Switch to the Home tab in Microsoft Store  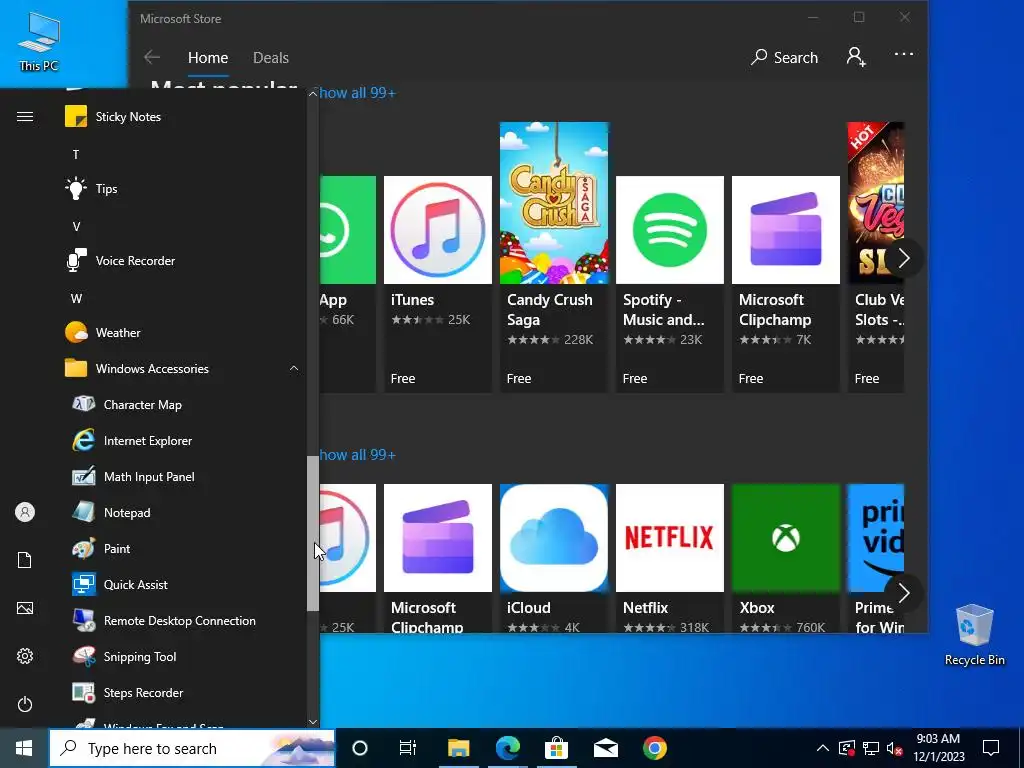point(208,57)
